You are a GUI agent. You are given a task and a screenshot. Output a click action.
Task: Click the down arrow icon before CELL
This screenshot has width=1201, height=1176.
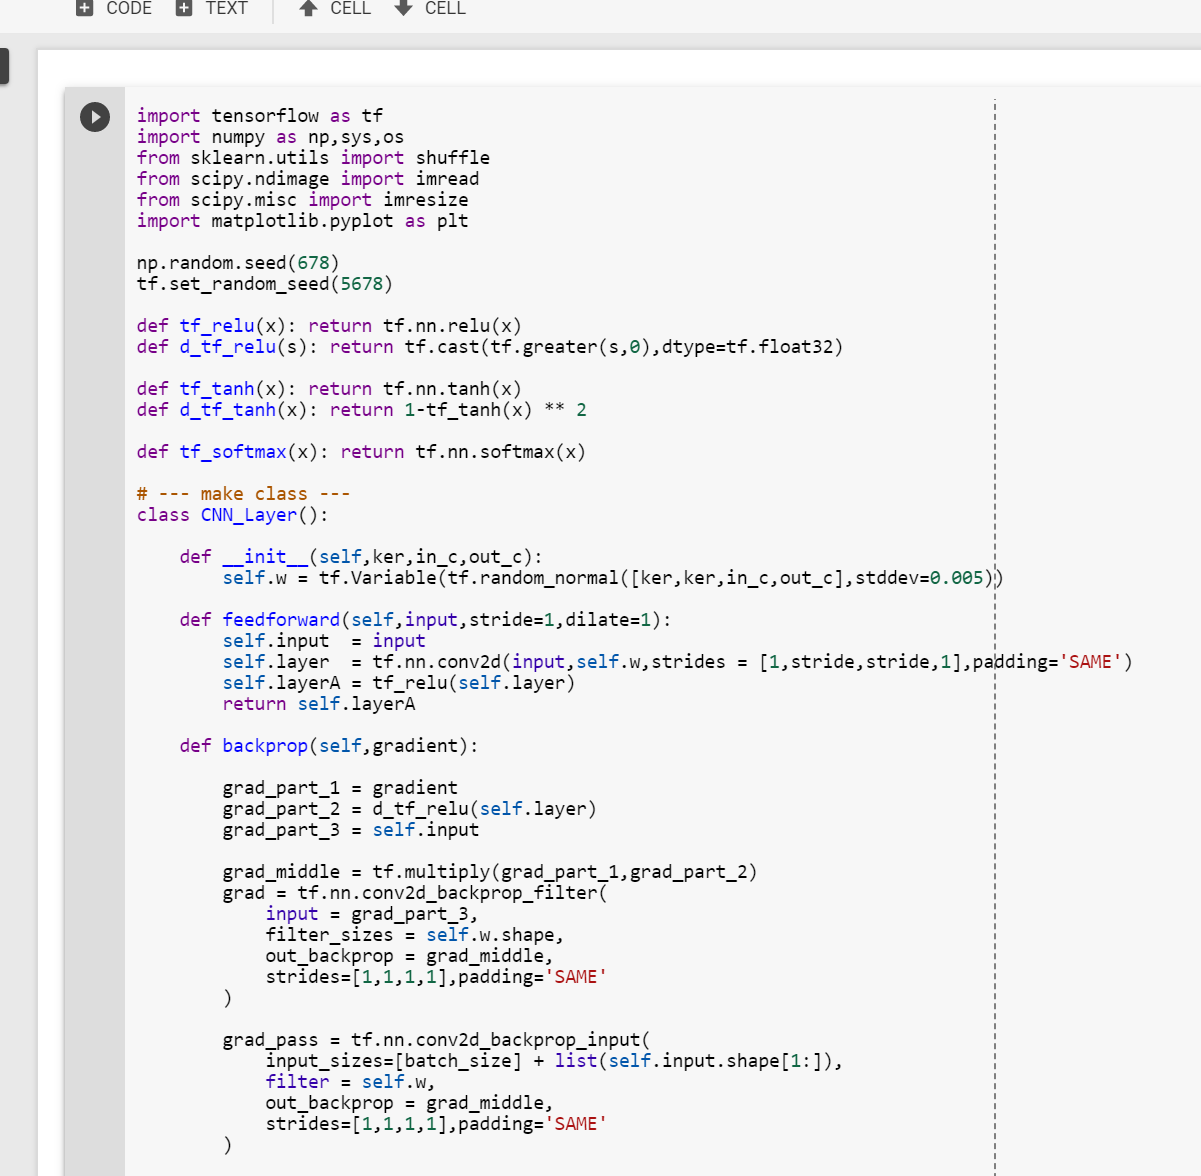[x=403, y=8]
